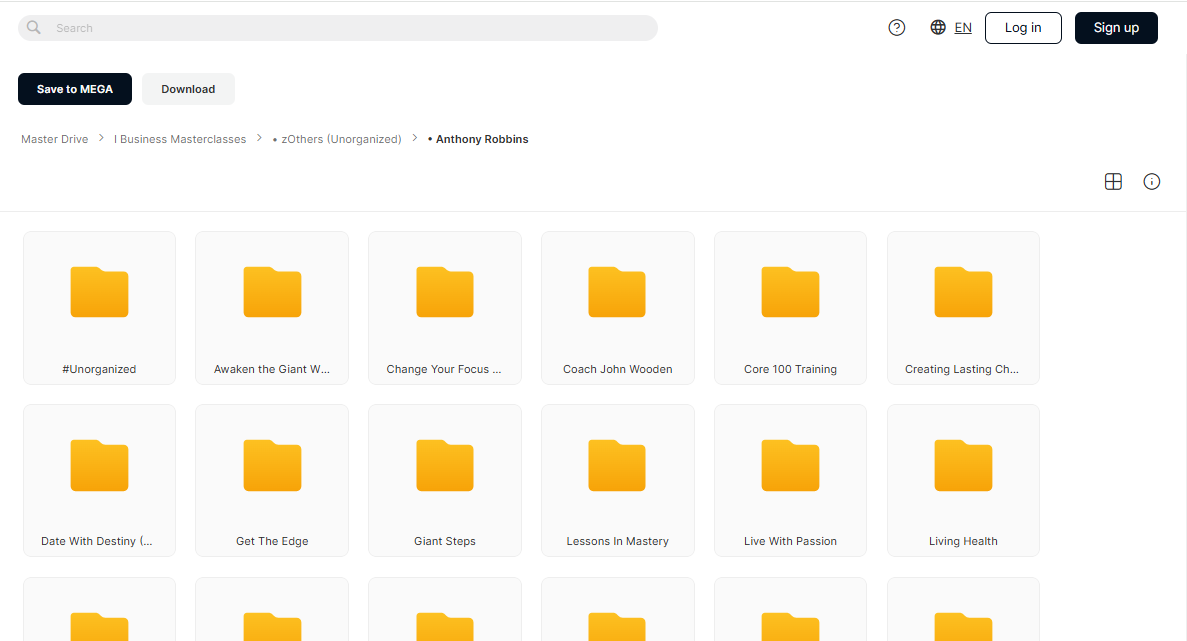Screen dimensions: 1187x641
Task: Open the Get The Edge folder icon
Action: click(272, 465)
